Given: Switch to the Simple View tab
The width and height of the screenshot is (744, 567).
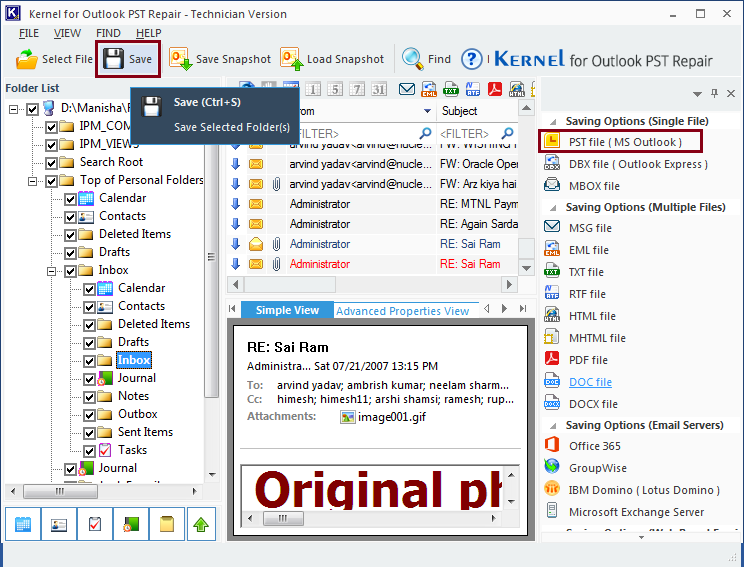Looking at the screenshot, I should pos(287,310).
